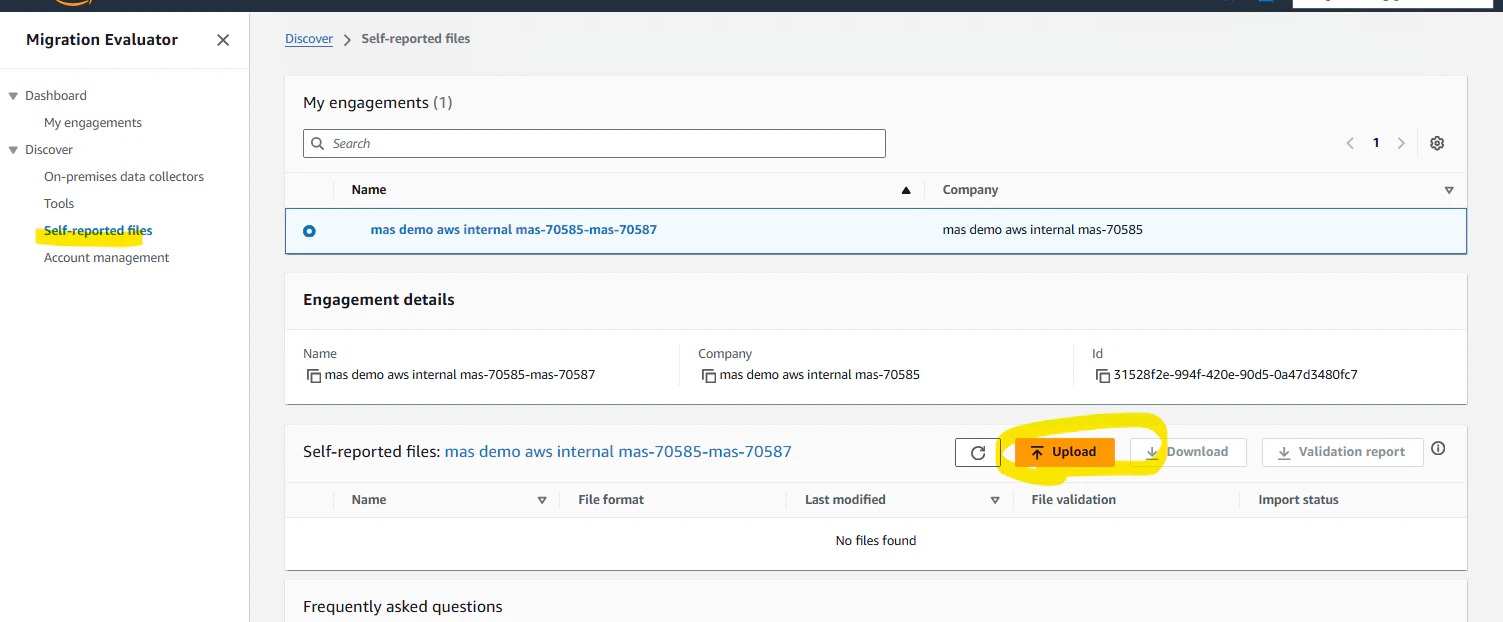
Task: Go to next engagements page arrow
Action: click(1401, 143)
